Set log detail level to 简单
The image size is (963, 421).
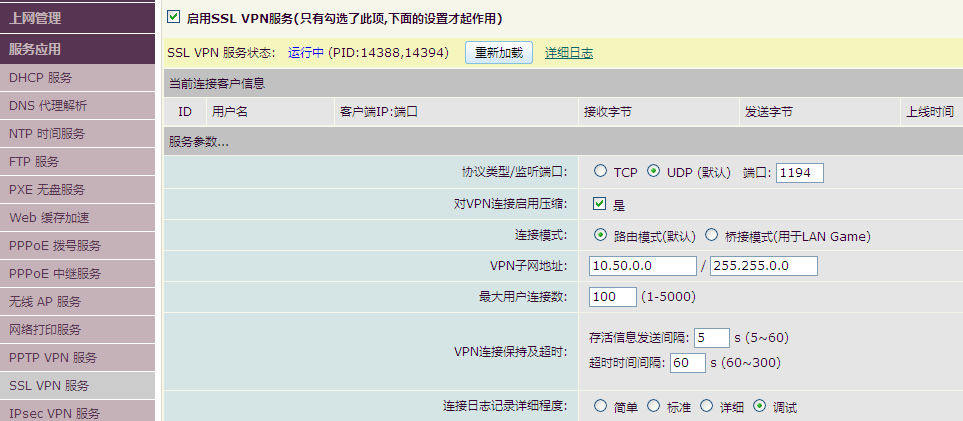point(600,406)
